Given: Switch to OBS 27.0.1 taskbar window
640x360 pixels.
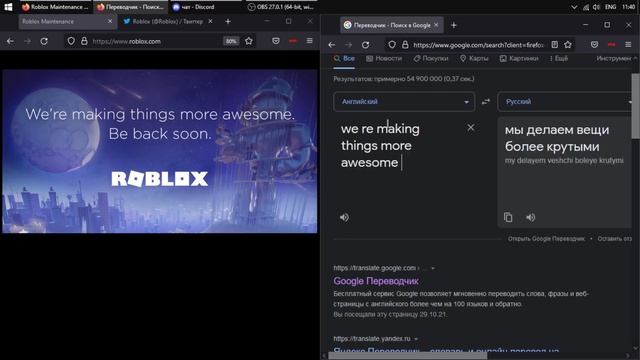Looking at the screenshot, I should (282, 7).
